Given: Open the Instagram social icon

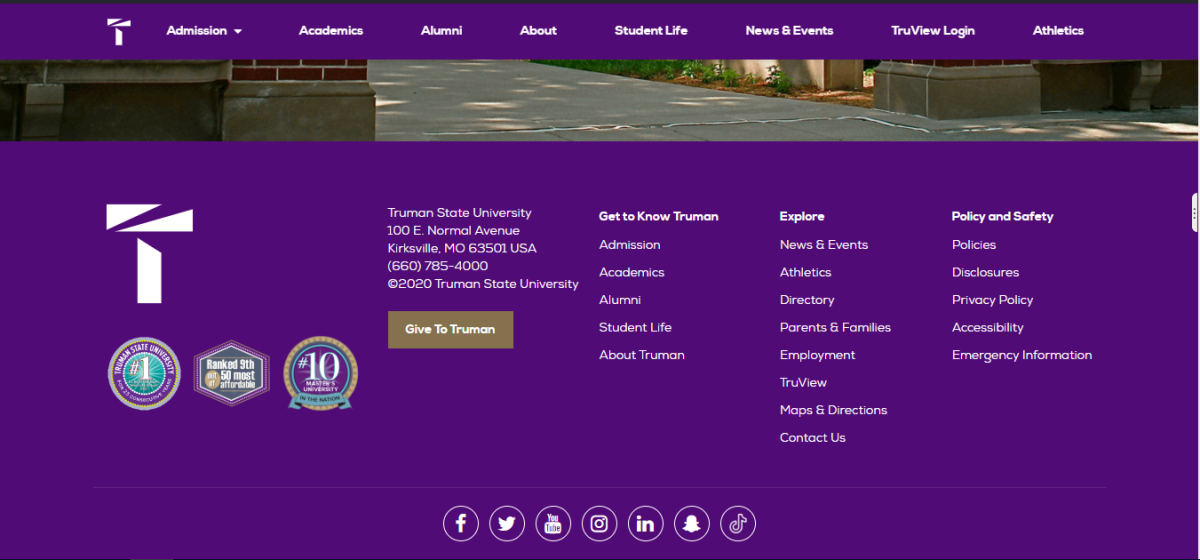Looking at the screenshot, I should click(599, 523).
